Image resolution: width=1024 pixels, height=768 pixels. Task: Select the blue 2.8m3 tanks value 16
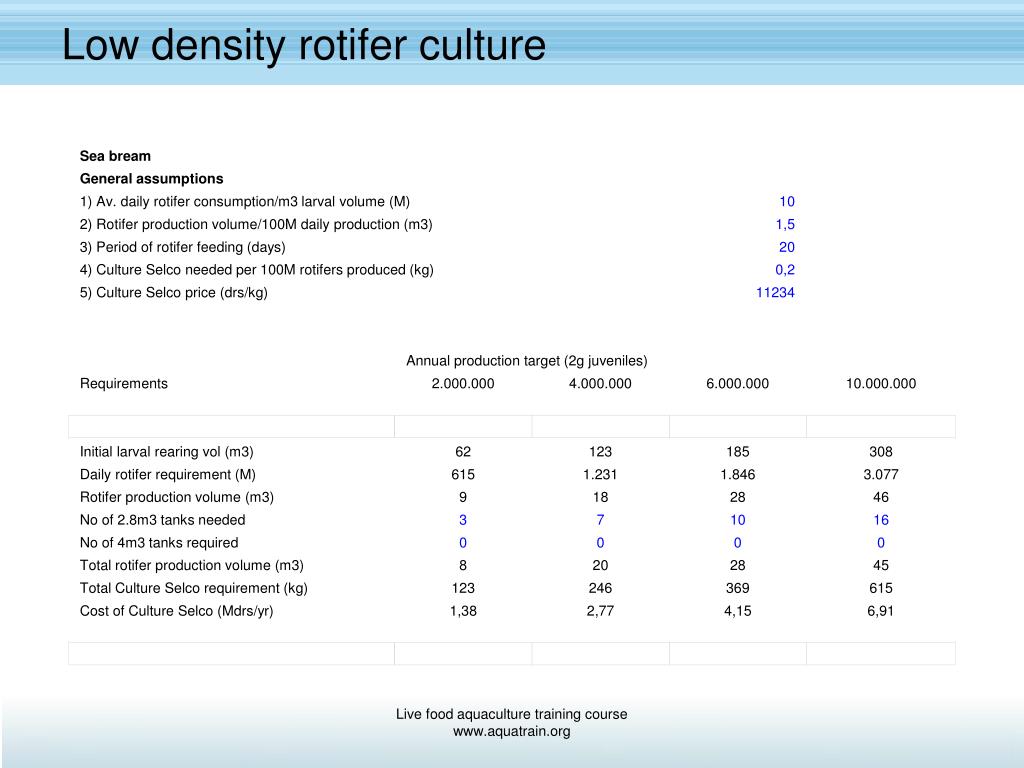[x=881, y=520]
